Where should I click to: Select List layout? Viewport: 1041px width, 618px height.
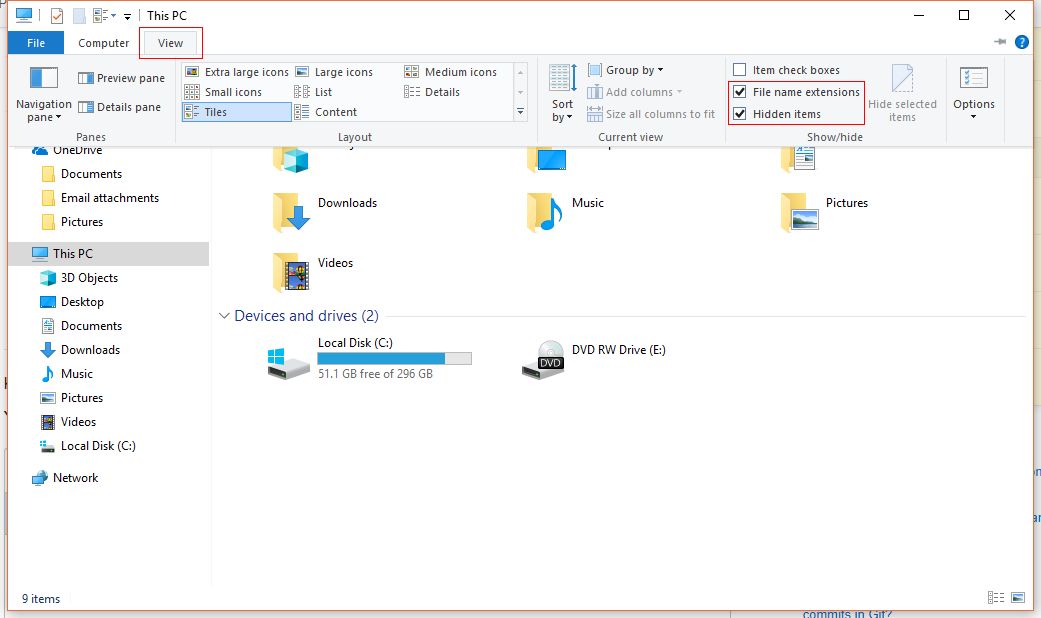coord(313,92)
